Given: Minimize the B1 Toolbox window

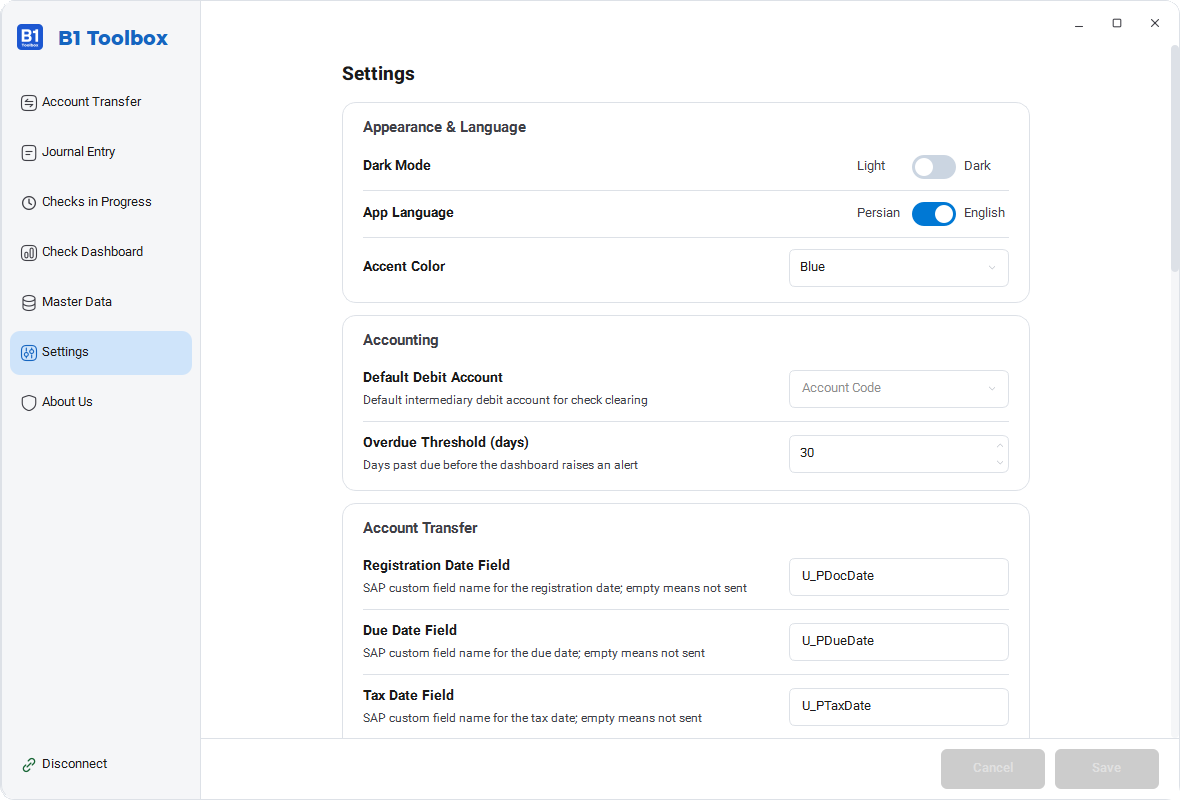Looking at the screenshot, I should (1078, 23).
